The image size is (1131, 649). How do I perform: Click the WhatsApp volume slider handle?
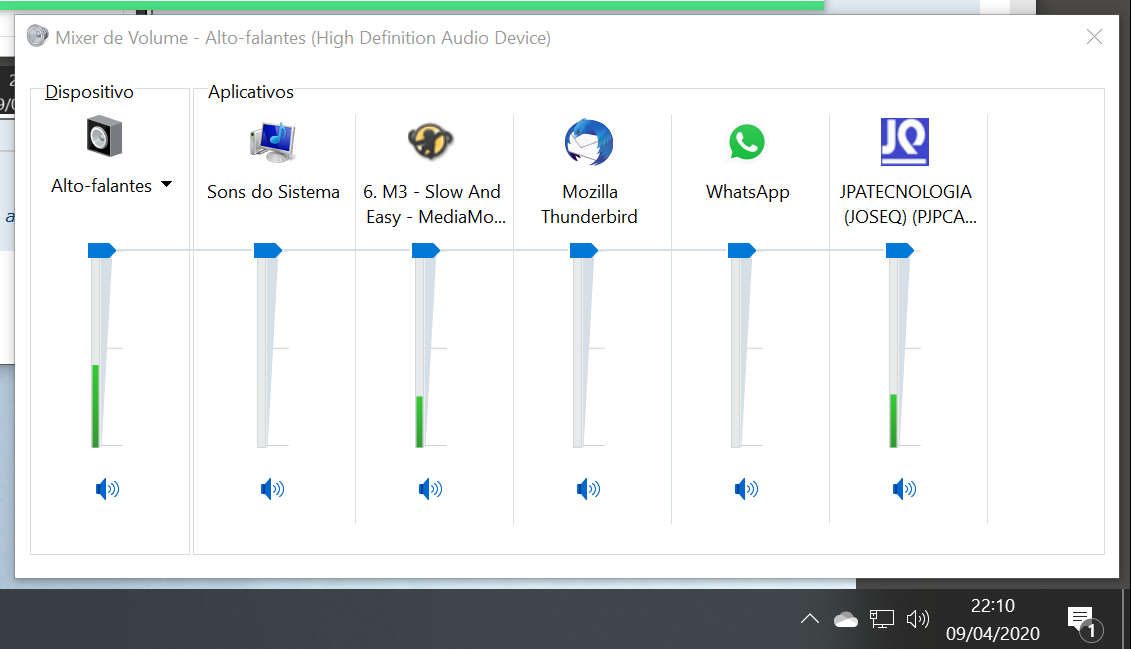[x=742, y=251]
